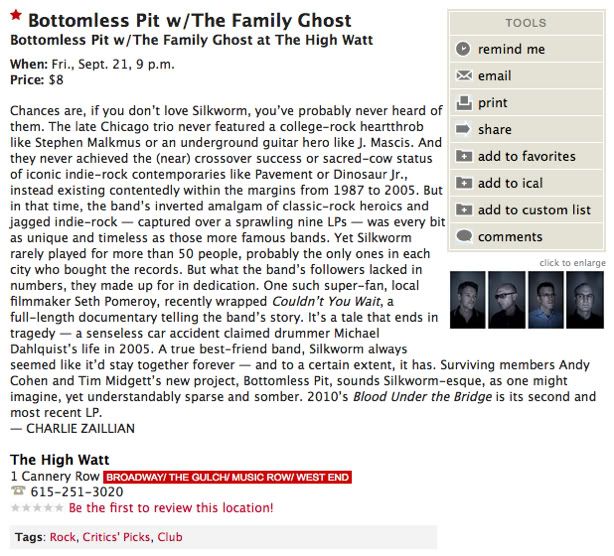
Task: Open the Club tag
Action: [x=170, y=537]
